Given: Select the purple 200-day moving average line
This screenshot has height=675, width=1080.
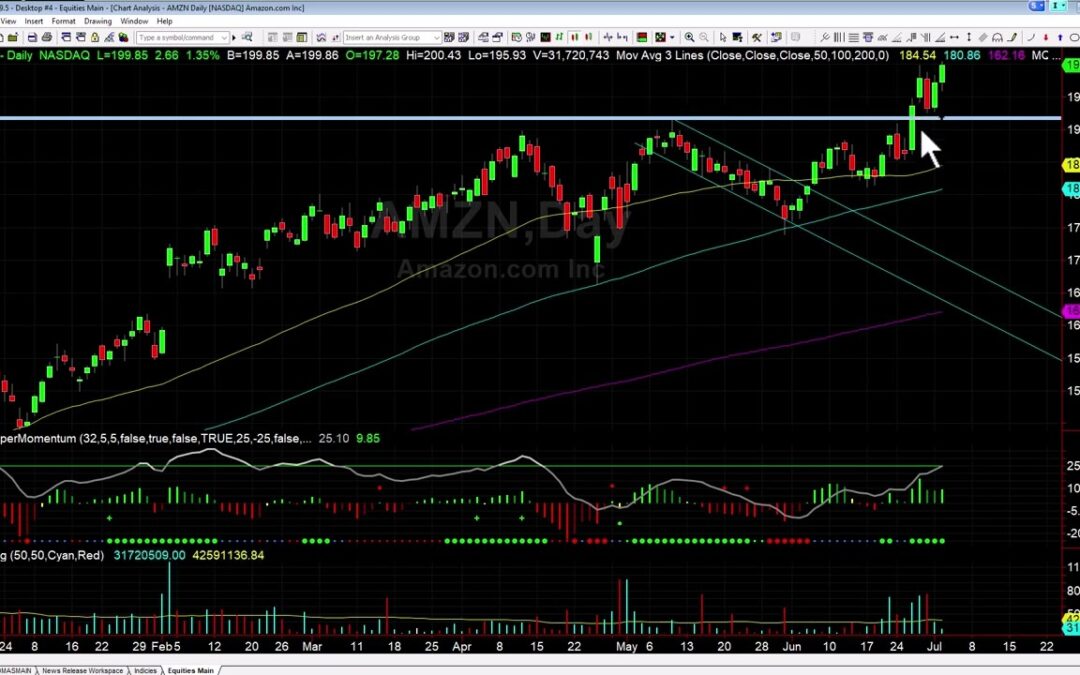Looking at the screenshot, I should coord(675,372).
